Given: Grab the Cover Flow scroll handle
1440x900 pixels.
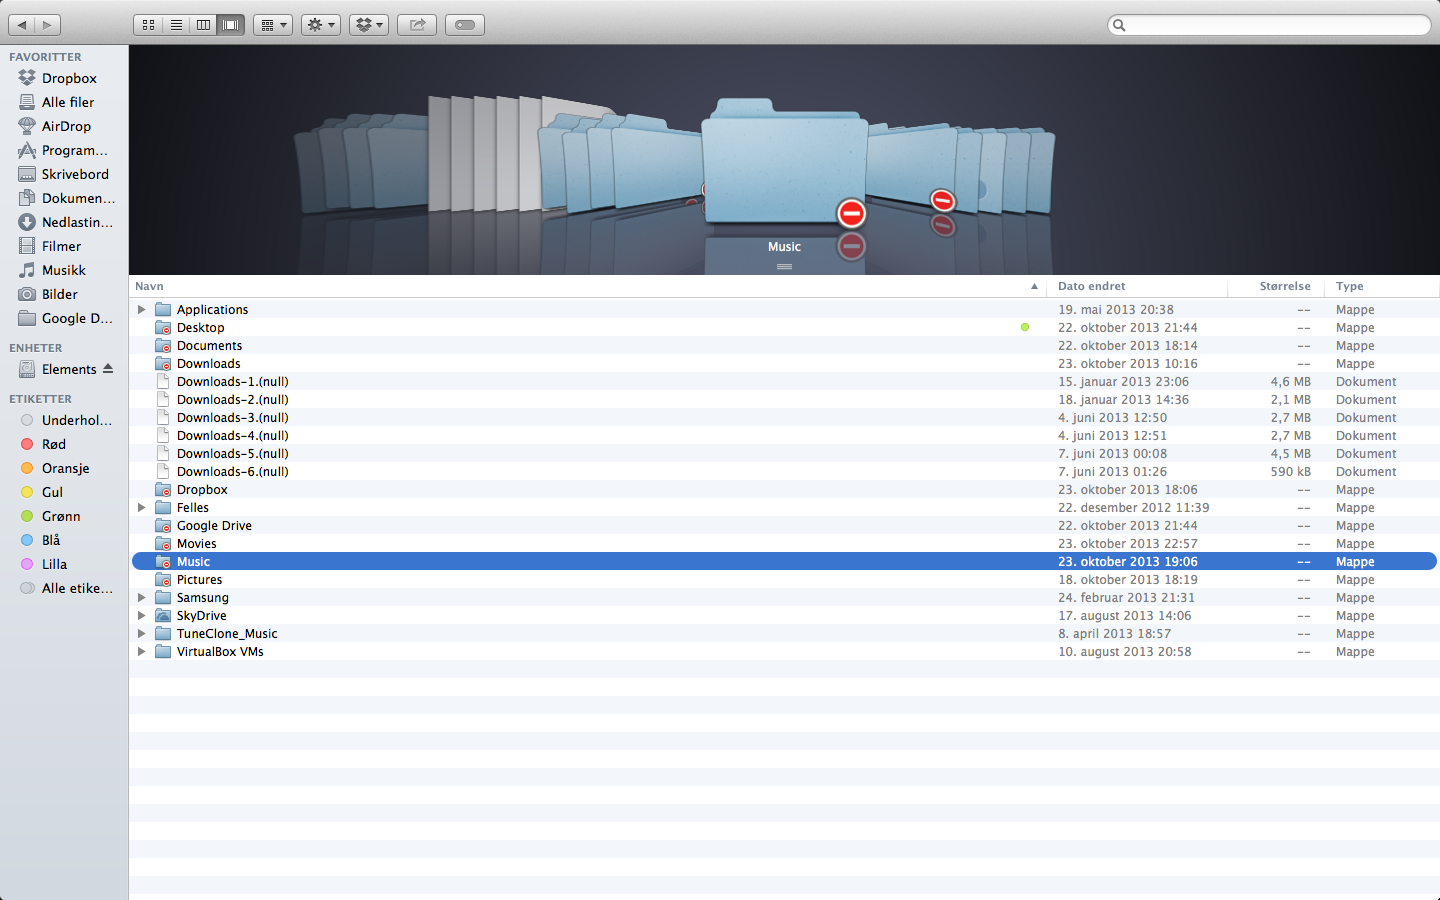Looking at the screenshot, I should [784, 267].
